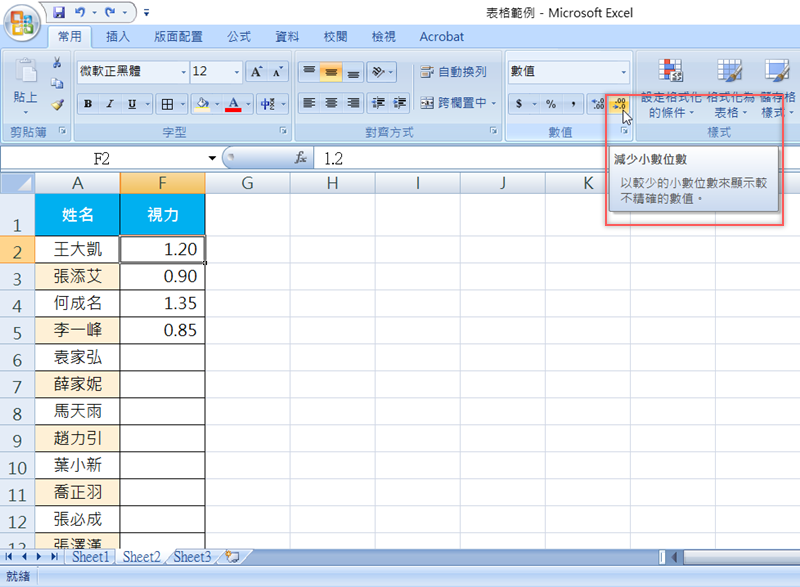Image resolution: width=800 pixels, height=587 pixels.
Task: Expand the fill color dropdown arrow
Action: pos(217,104)
